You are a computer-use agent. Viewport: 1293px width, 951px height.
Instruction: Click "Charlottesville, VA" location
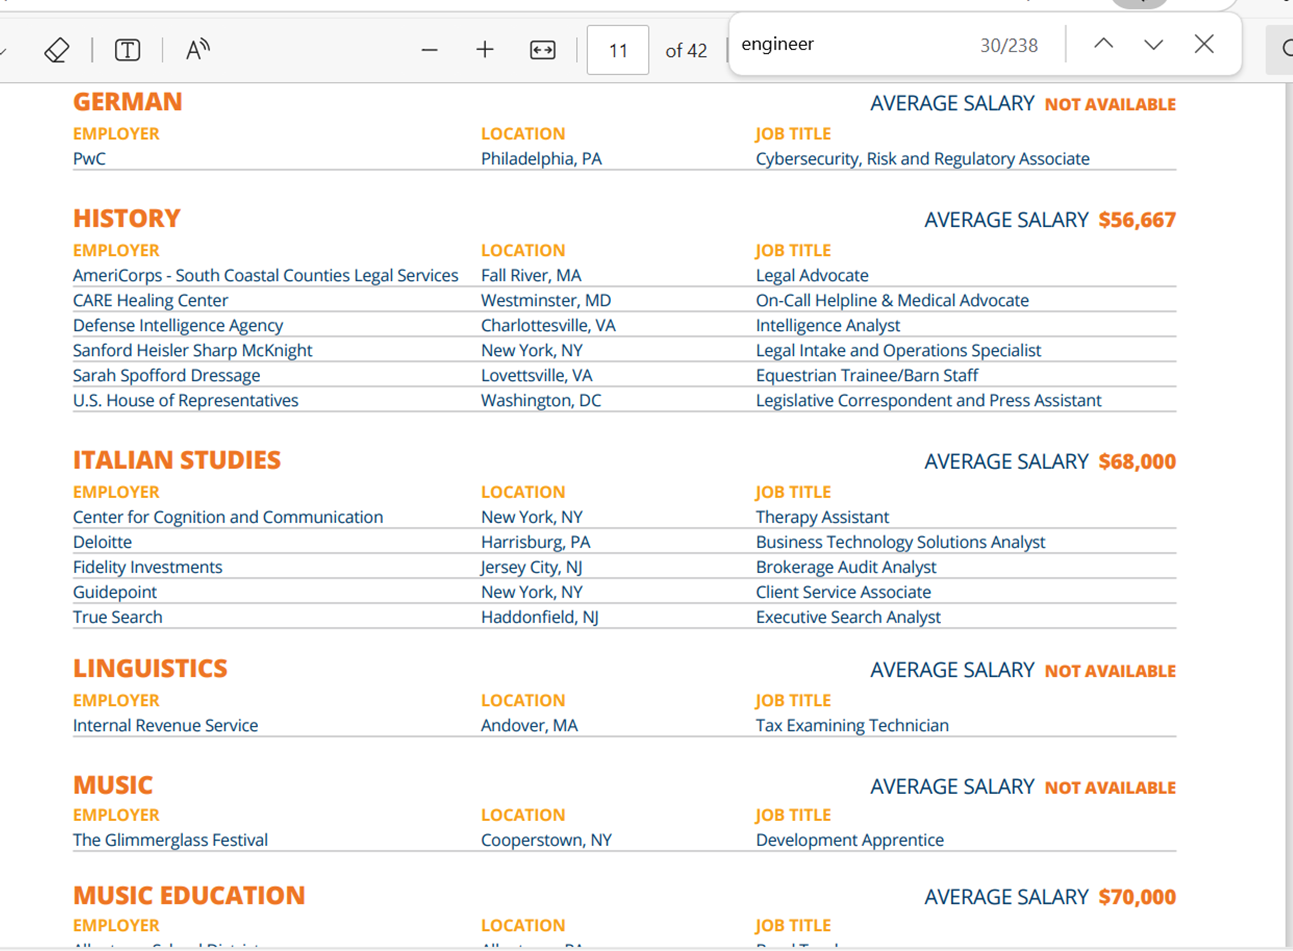[x=548, y=325]
